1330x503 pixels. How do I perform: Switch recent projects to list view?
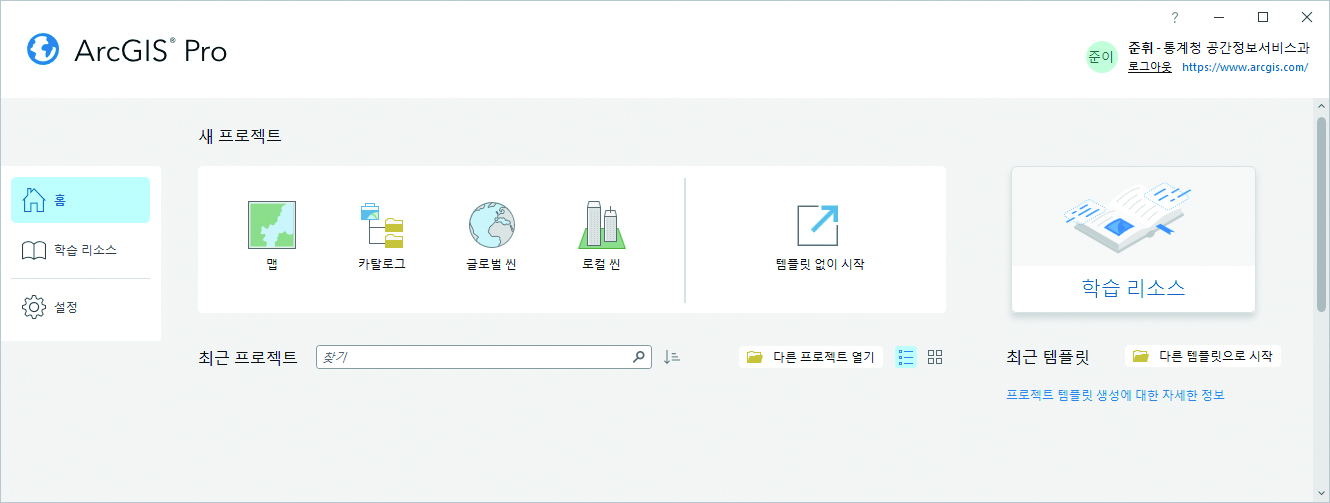pyautogui.click(x=906, y=357)
